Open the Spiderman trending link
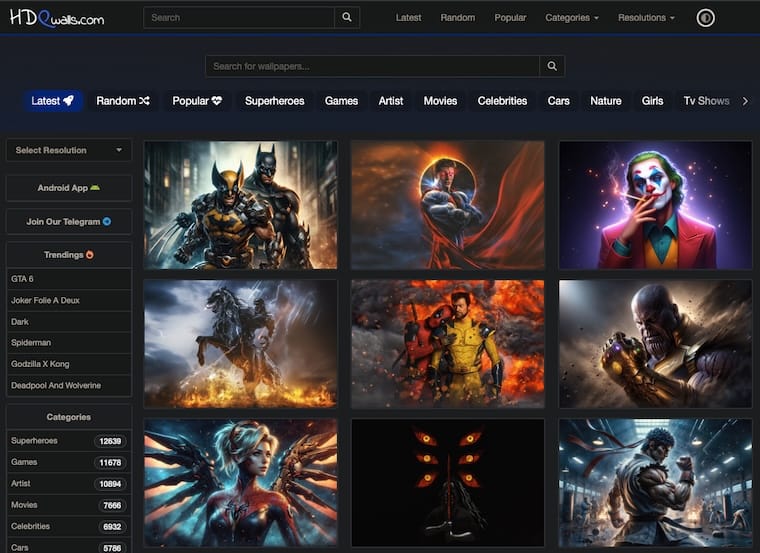760x553 pixels. (69, 343)
